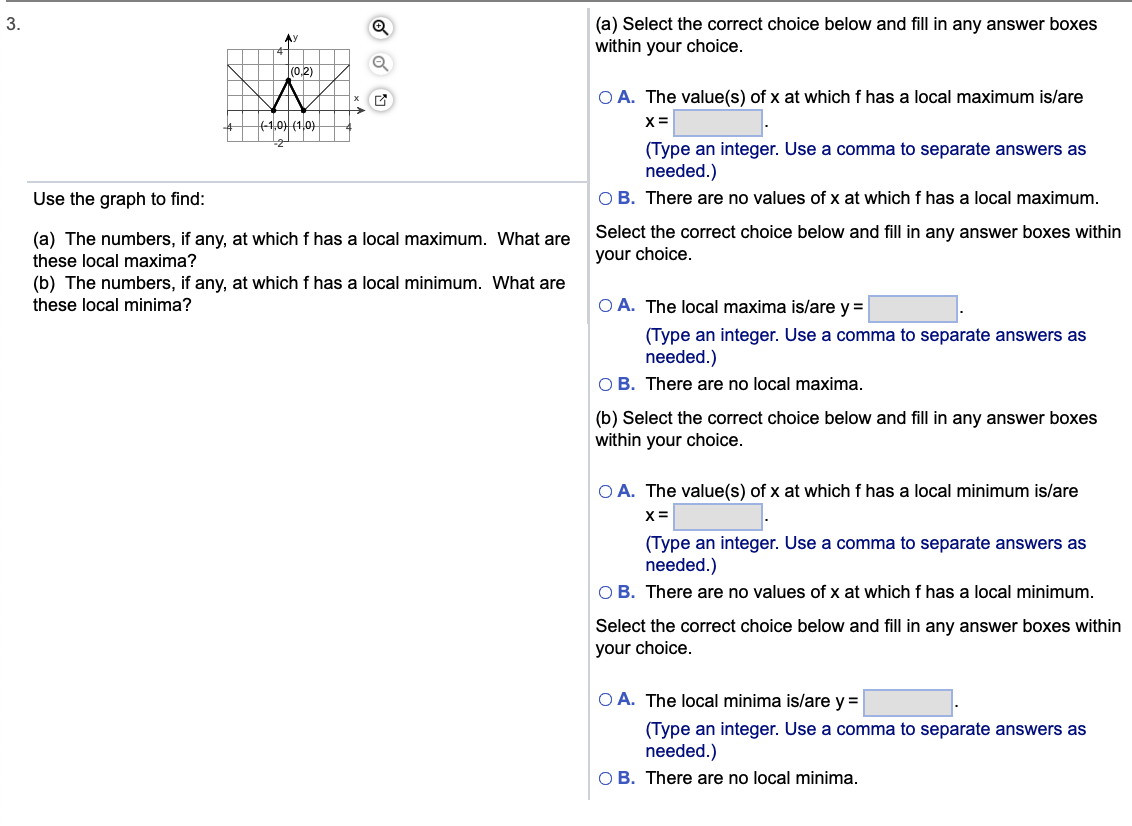
Task: Click the x= answer box for local maximum
Action: tap(716, 121)
